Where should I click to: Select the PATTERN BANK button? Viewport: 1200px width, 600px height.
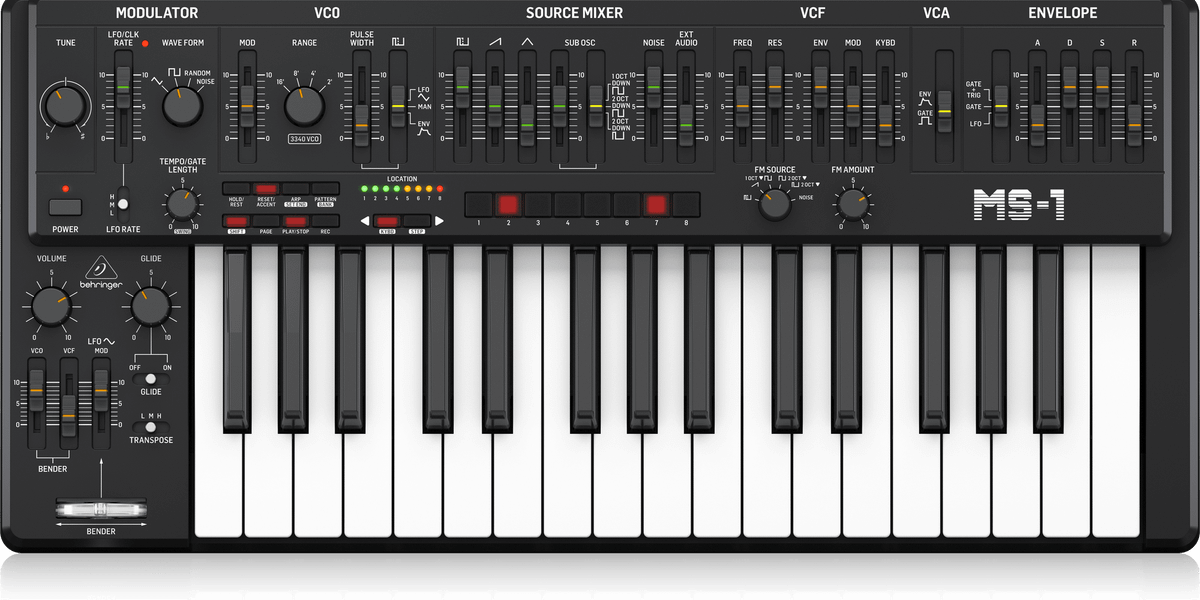[x=323, y=189]
